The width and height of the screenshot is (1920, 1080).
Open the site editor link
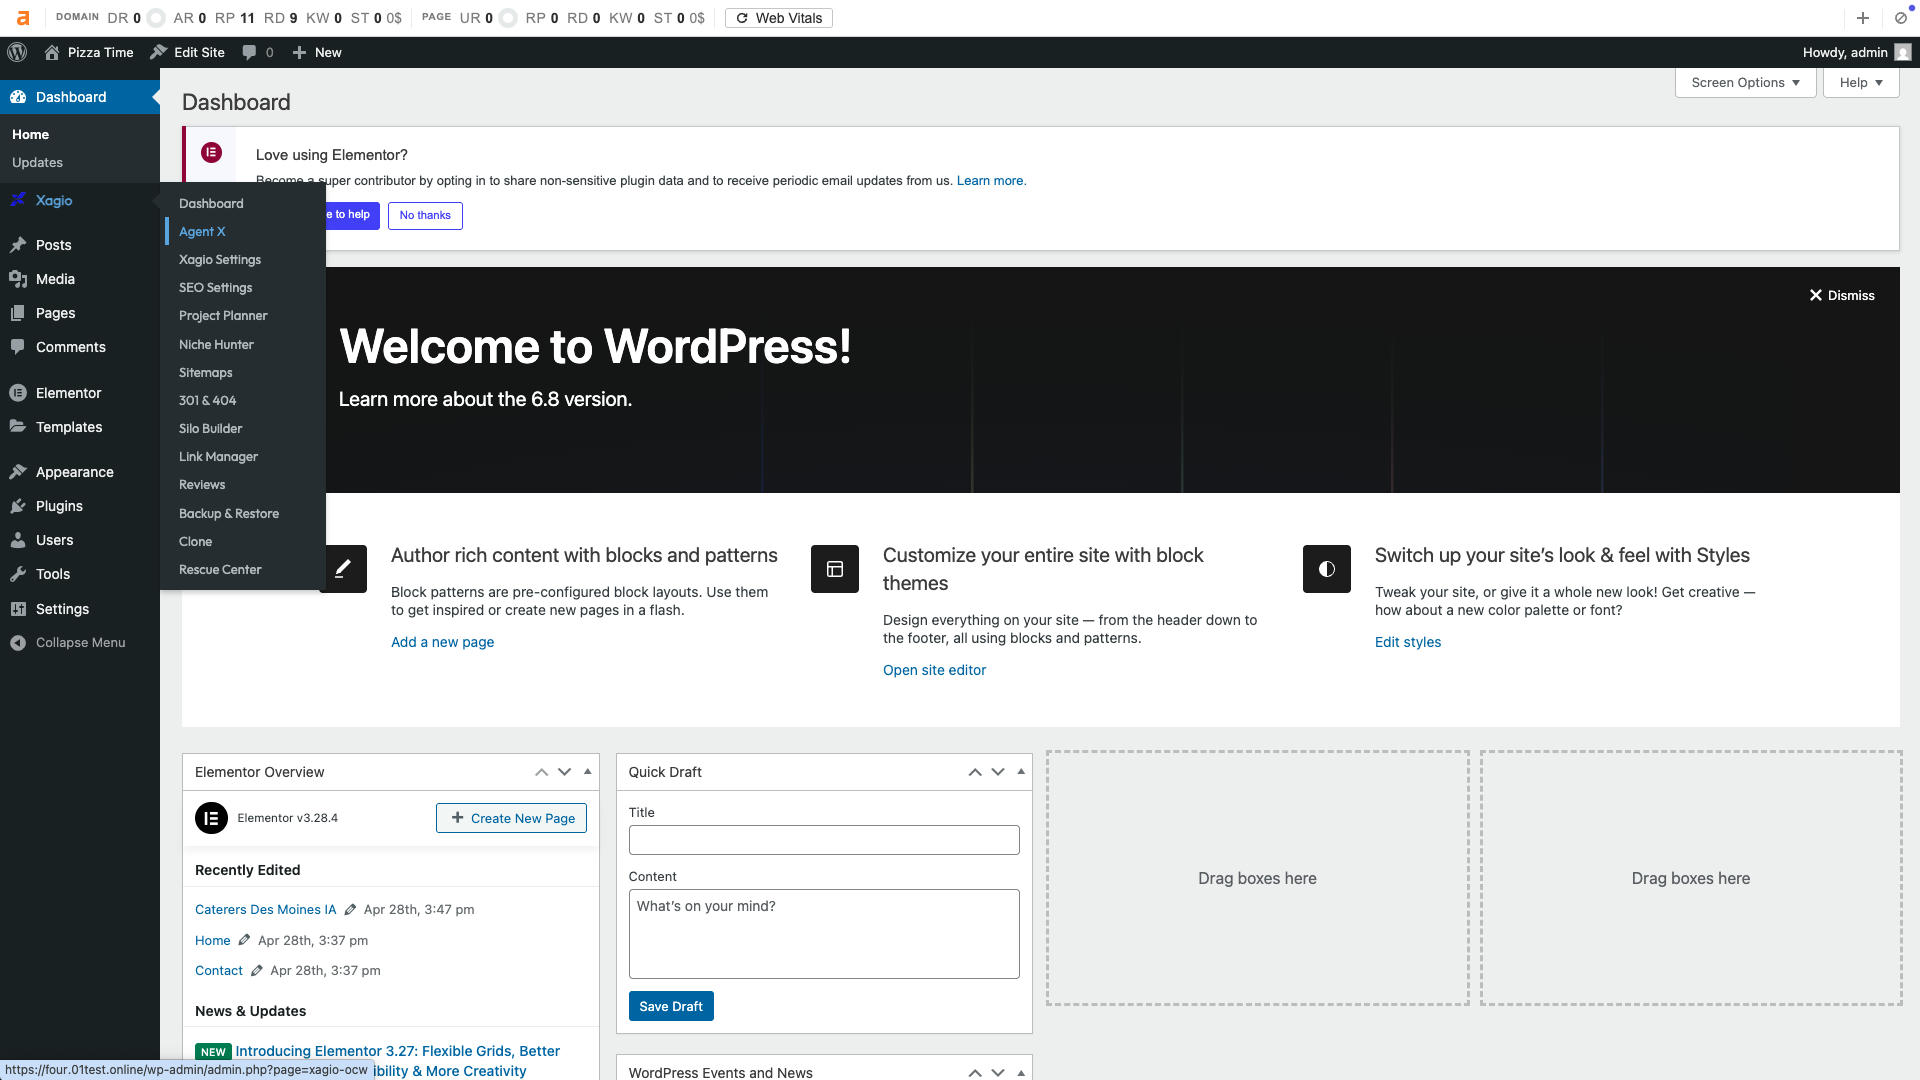[934, 670]
